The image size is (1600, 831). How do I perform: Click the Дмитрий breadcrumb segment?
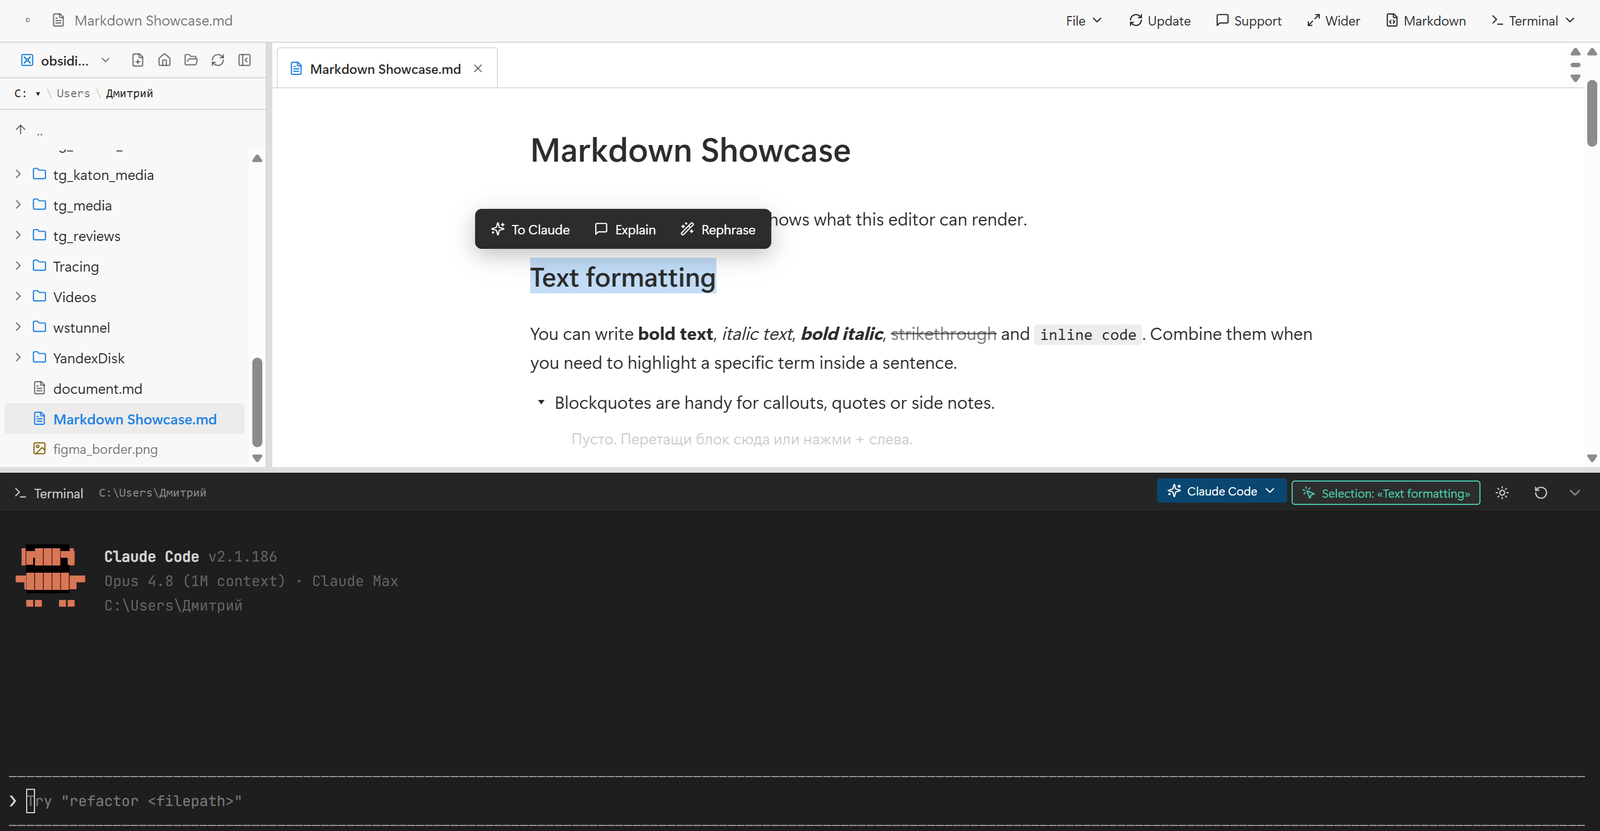tap(130, 93)
